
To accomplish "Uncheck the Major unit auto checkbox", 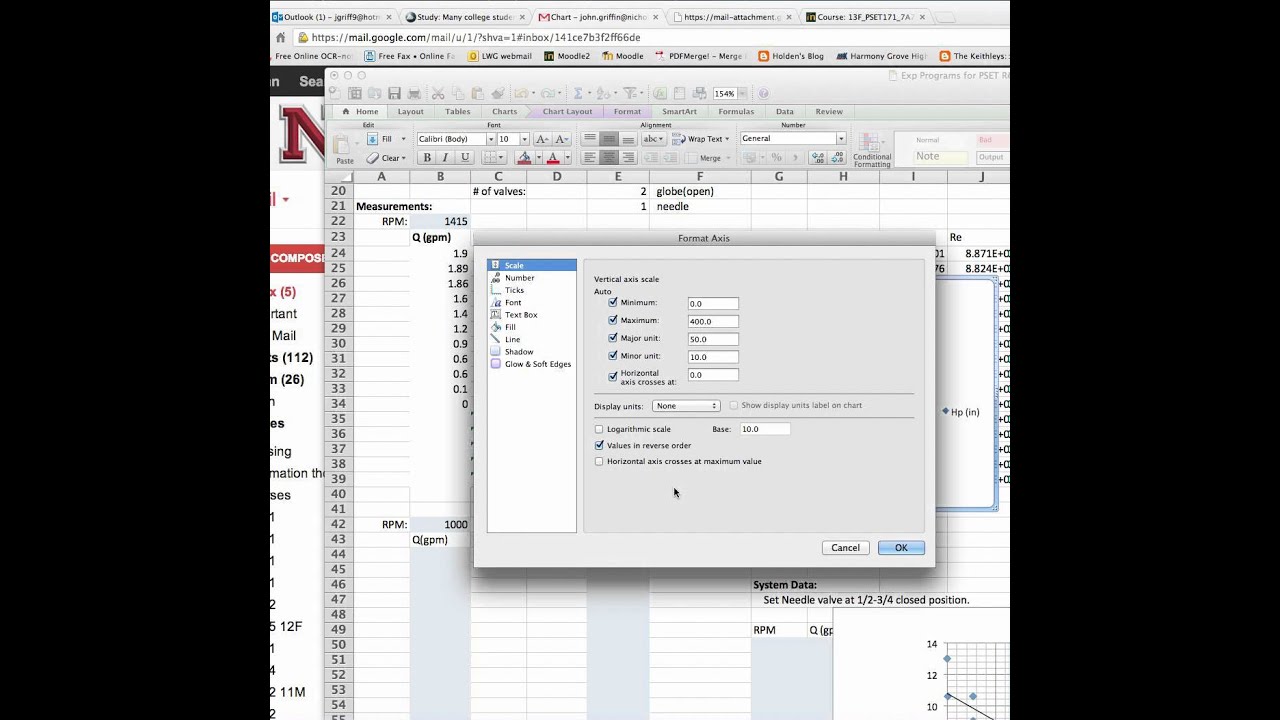I will point(613,338).
